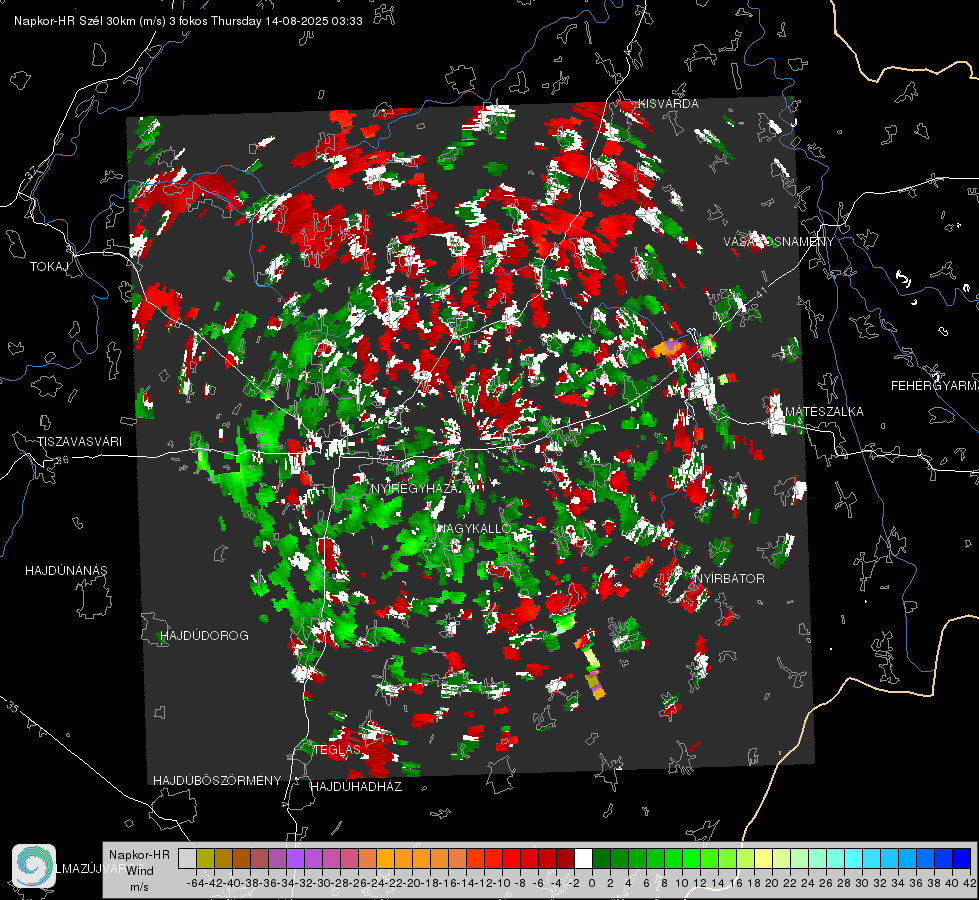Click the TOKAJ town label
Image resolution: width=979 pixels, height=900 pixels.
click(49, 267)
